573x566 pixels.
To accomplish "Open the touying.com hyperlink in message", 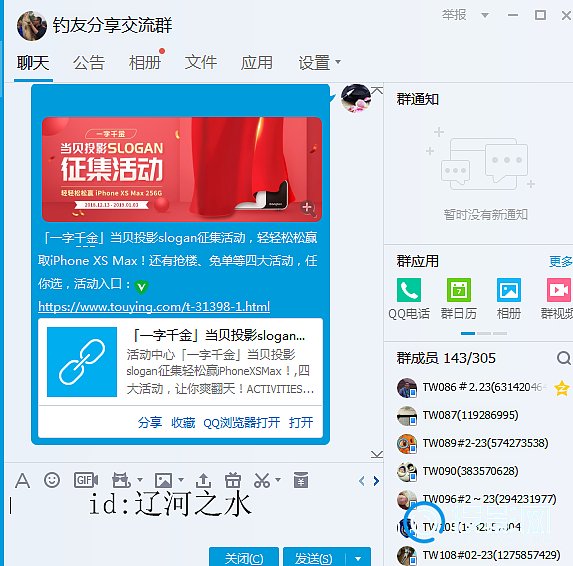I will (x=154, y=306).
